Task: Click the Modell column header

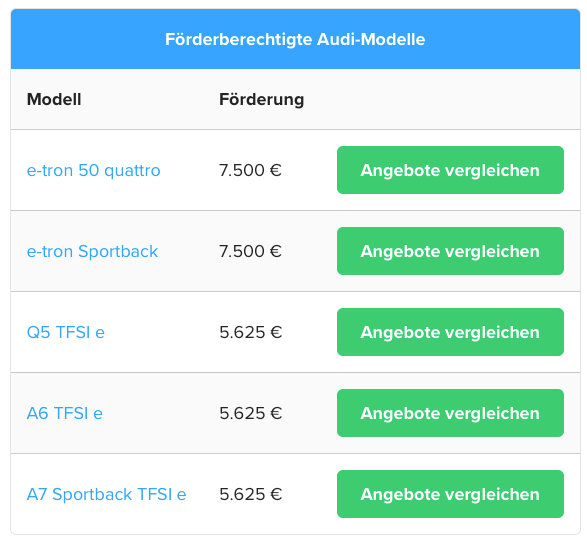Action: pyautogui.click(x=54, y=100)
